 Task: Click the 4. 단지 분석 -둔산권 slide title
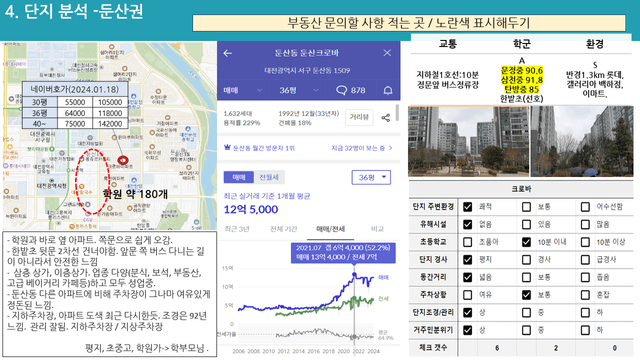(x=74, y=11)
